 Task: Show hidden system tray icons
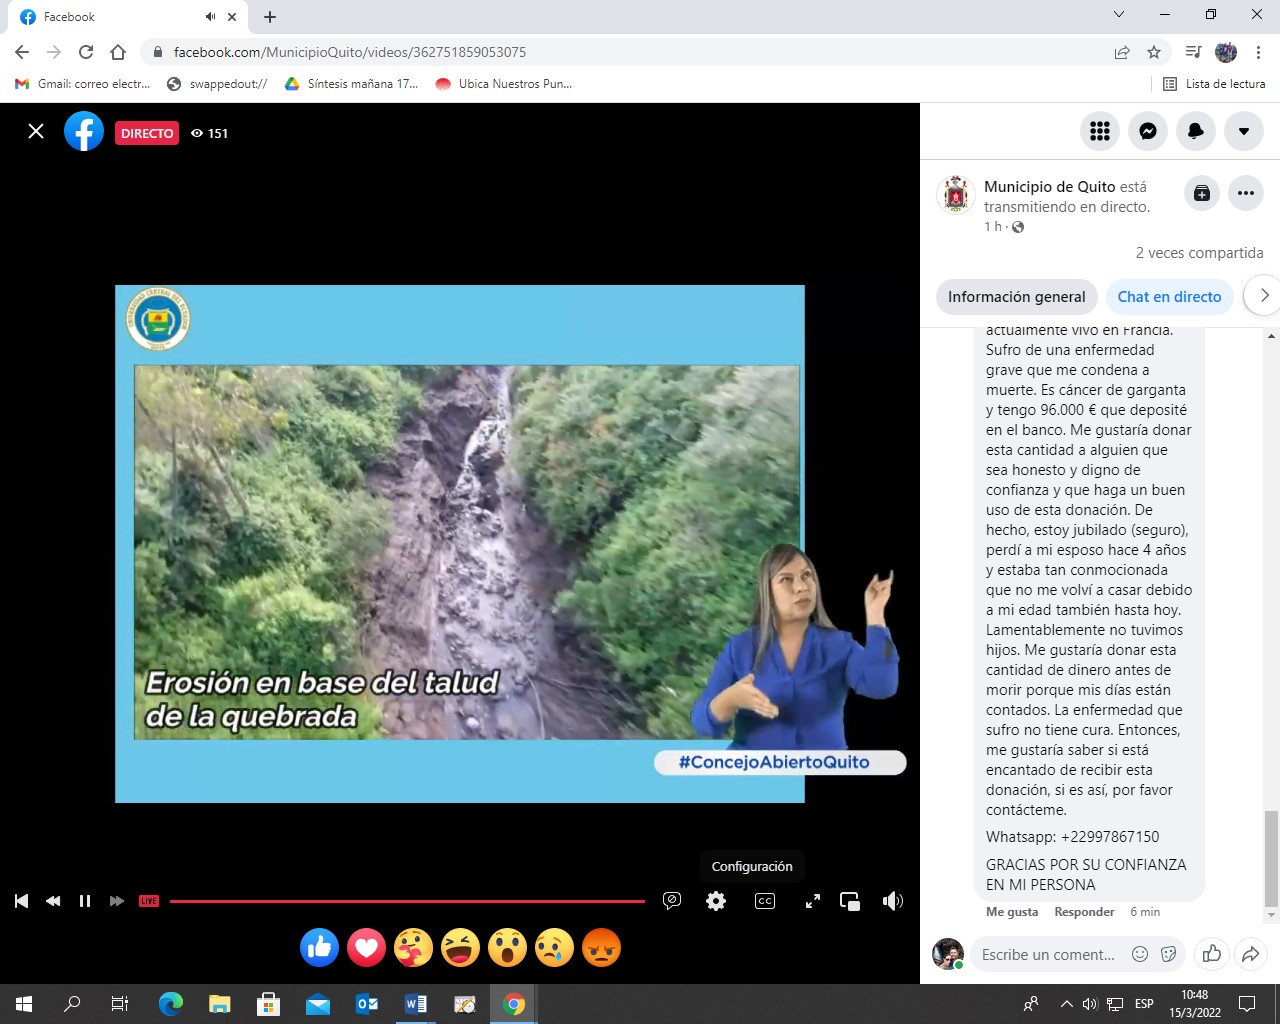point(1066,1004)
